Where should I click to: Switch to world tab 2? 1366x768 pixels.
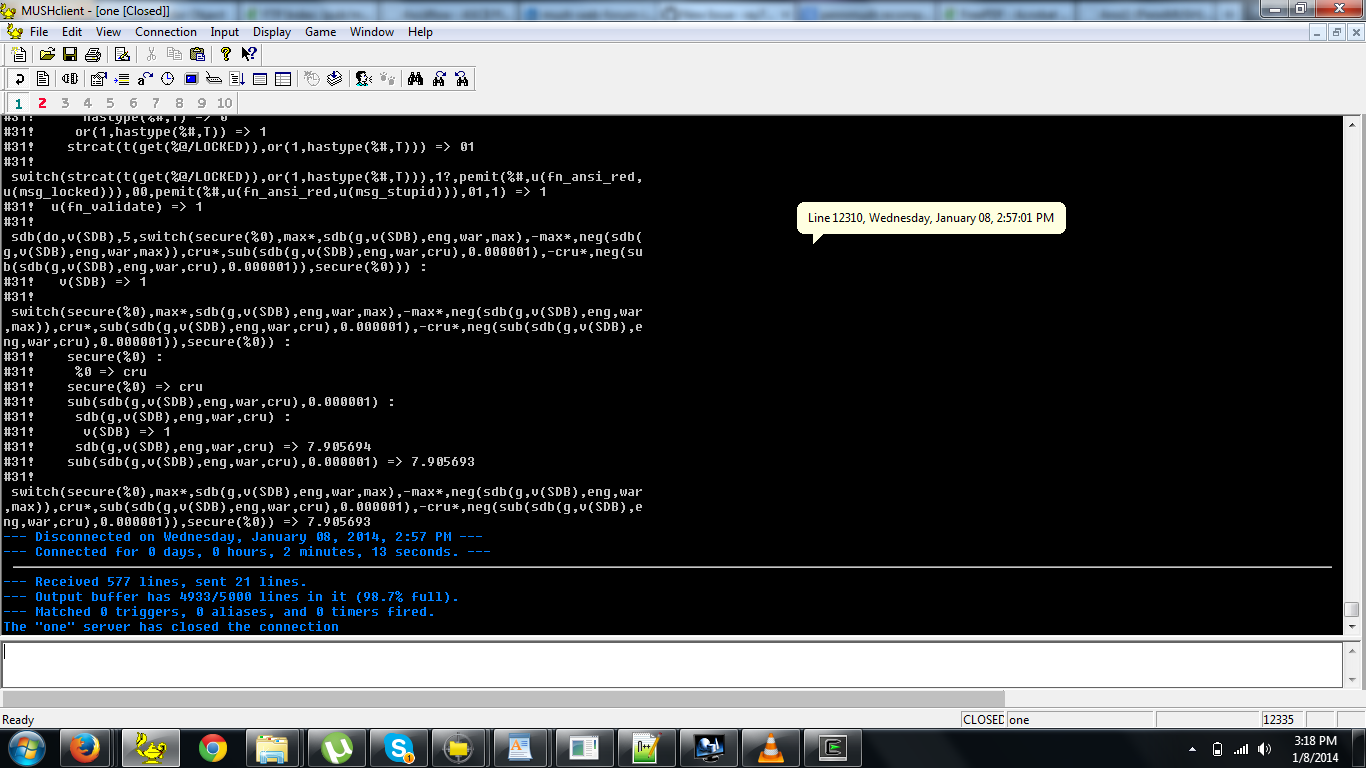click(x=42, y=103)
